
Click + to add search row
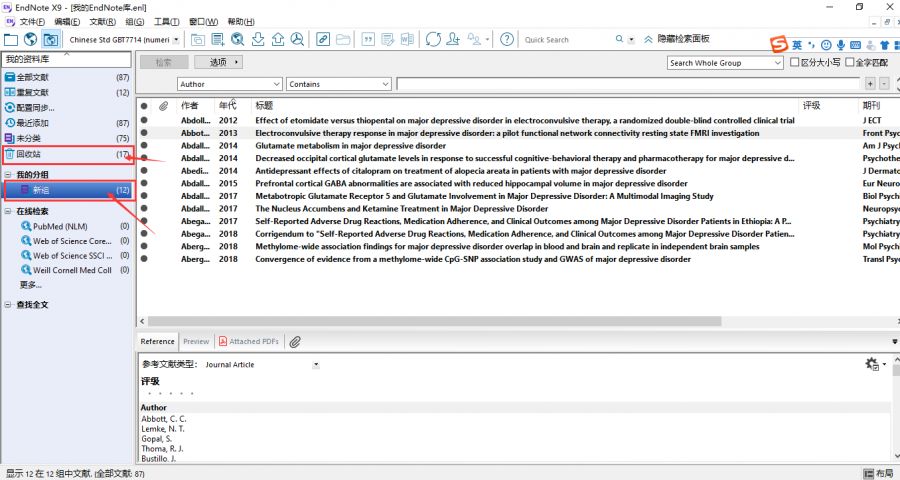pyautogui.click(x=871, y=84)
